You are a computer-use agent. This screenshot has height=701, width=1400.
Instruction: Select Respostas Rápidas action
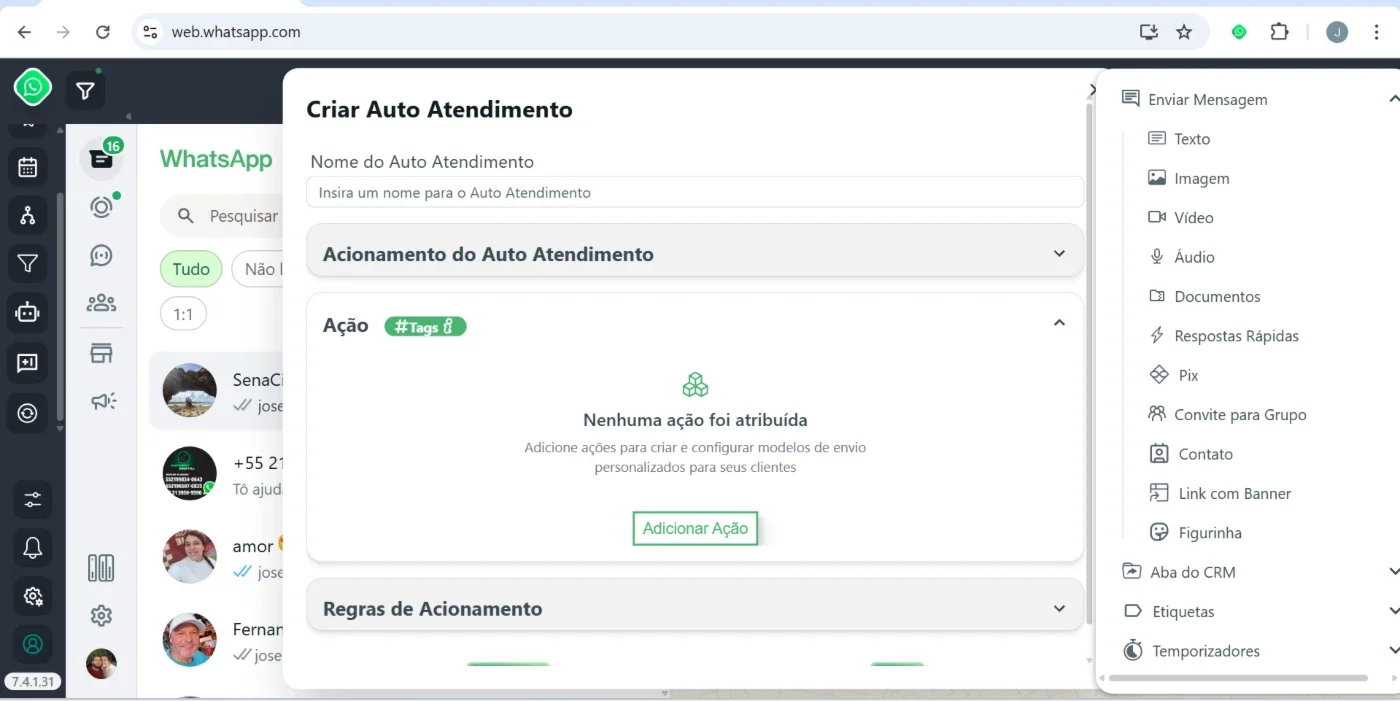click(x=1223, y=336)
